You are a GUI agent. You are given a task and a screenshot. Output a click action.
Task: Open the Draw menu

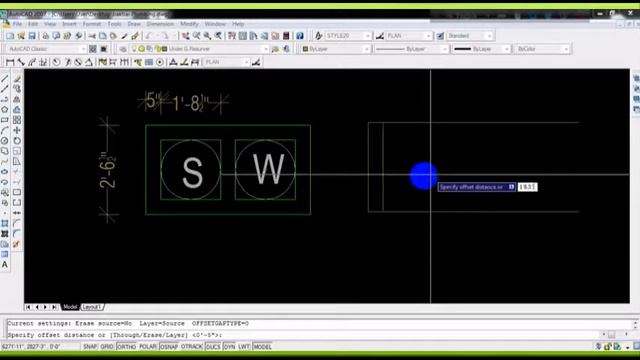click(134, 24)
